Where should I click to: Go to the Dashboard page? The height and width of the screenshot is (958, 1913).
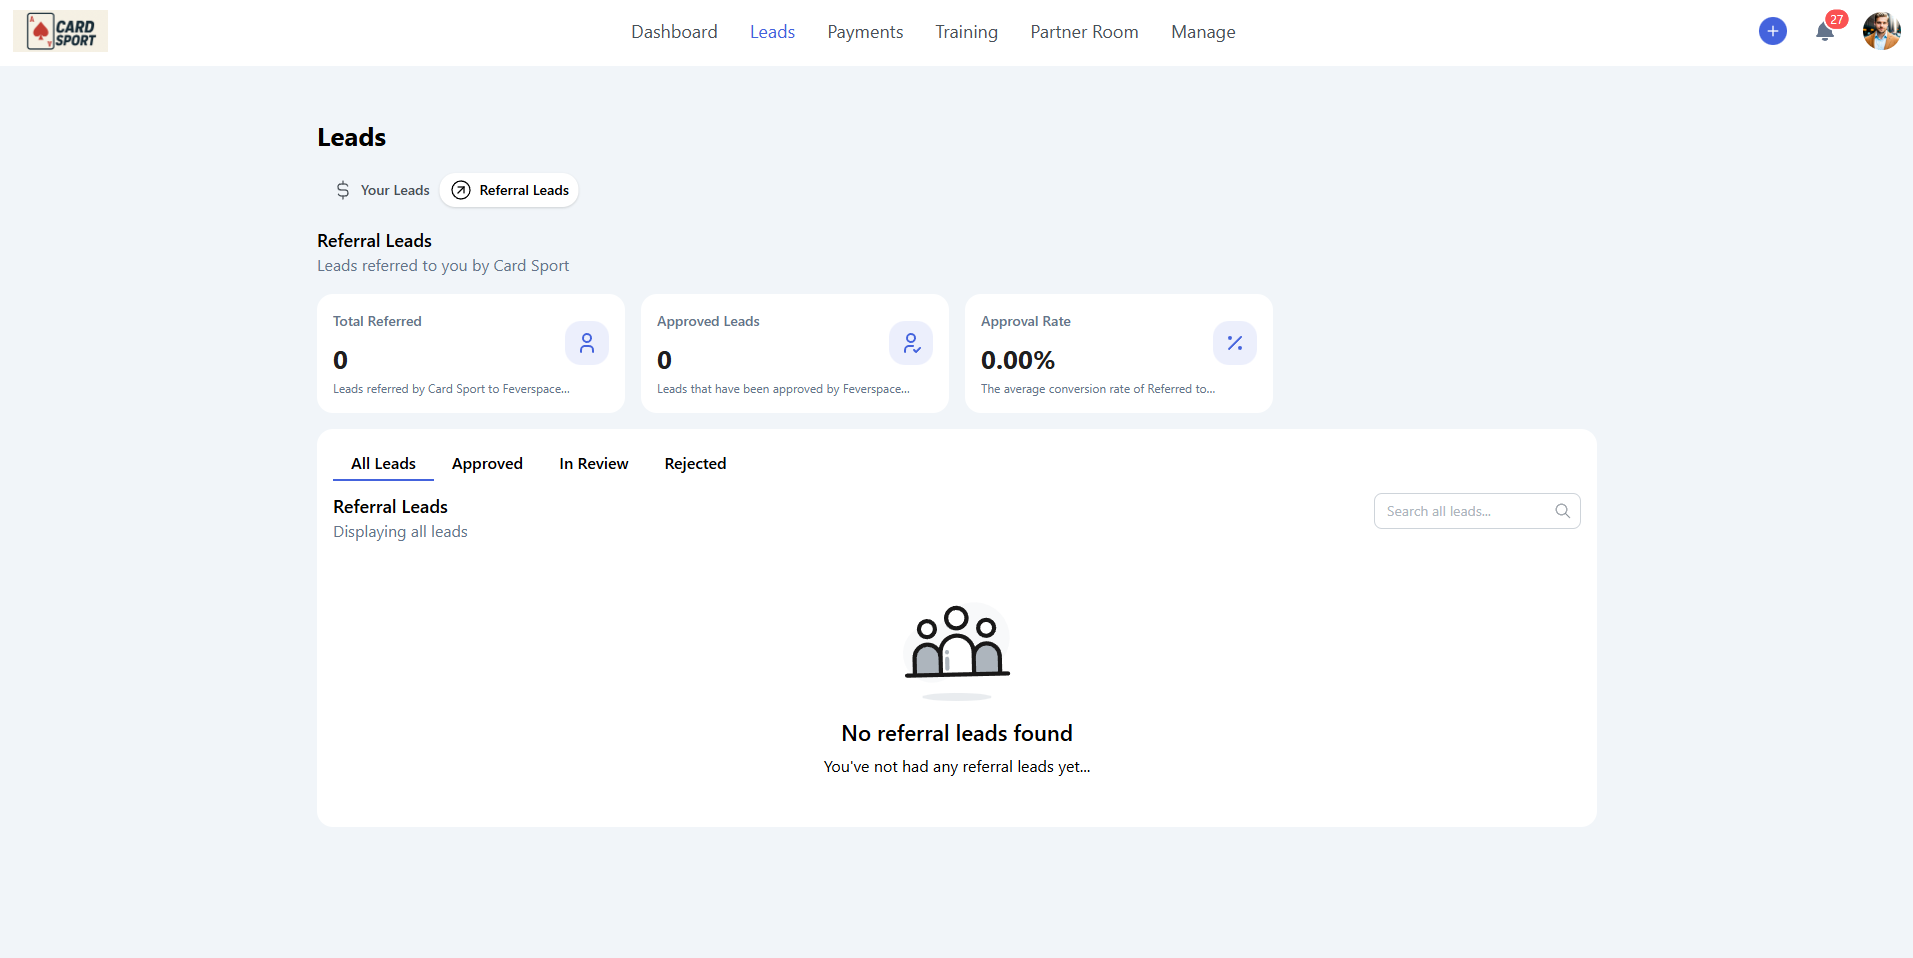pos(674,32)
